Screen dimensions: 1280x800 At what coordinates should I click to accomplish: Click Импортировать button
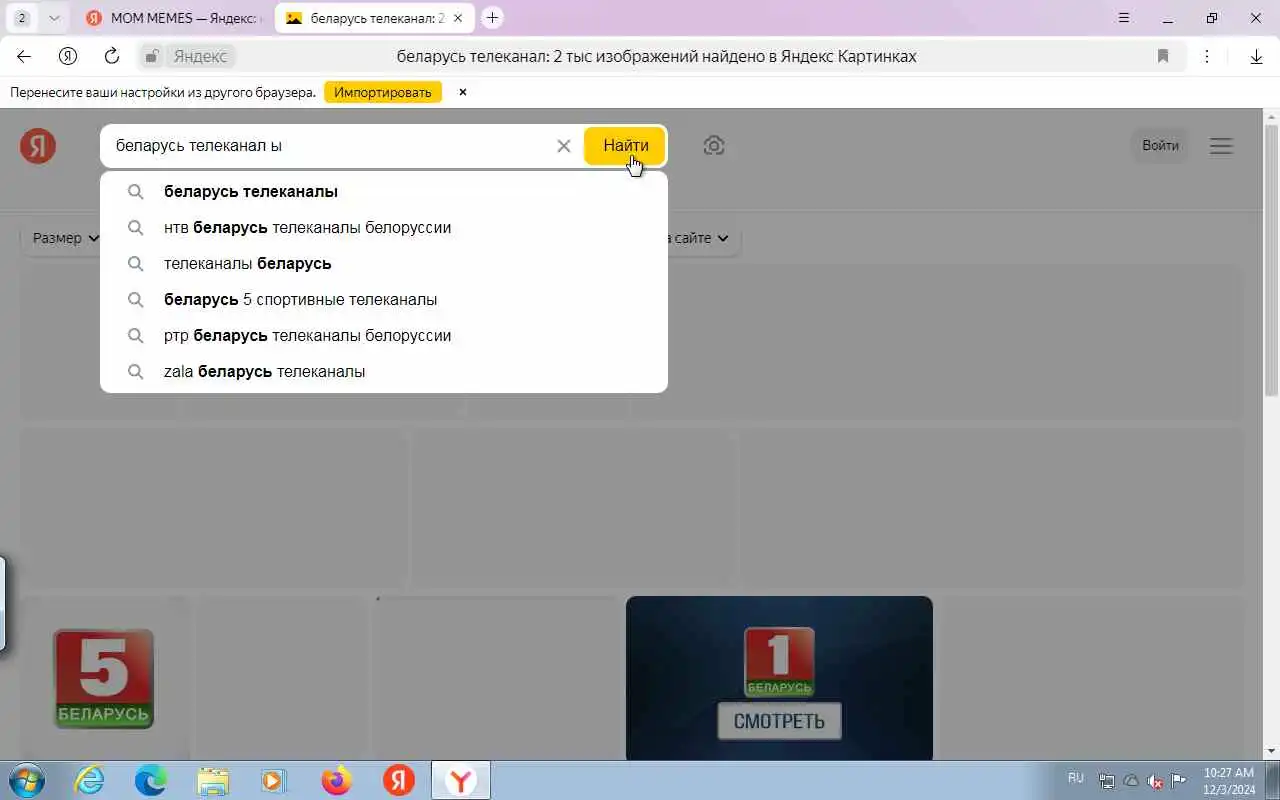pyautogui.click(x=383, y=92)
